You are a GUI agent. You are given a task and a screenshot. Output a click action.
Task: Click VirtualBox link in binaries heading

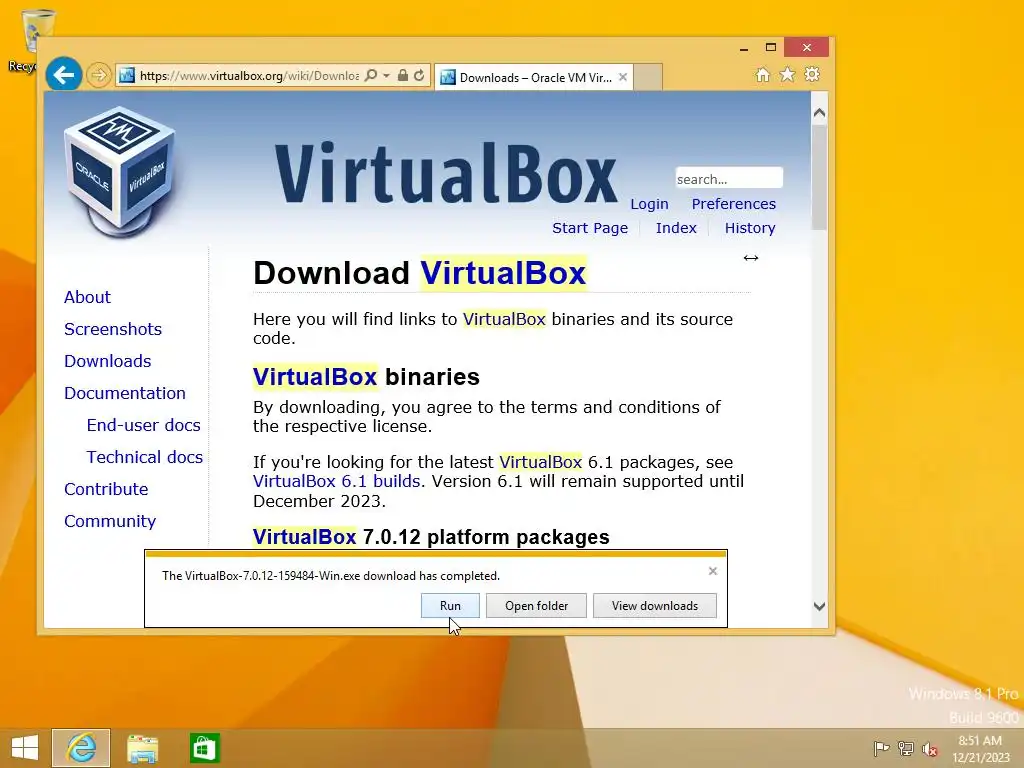315,377
